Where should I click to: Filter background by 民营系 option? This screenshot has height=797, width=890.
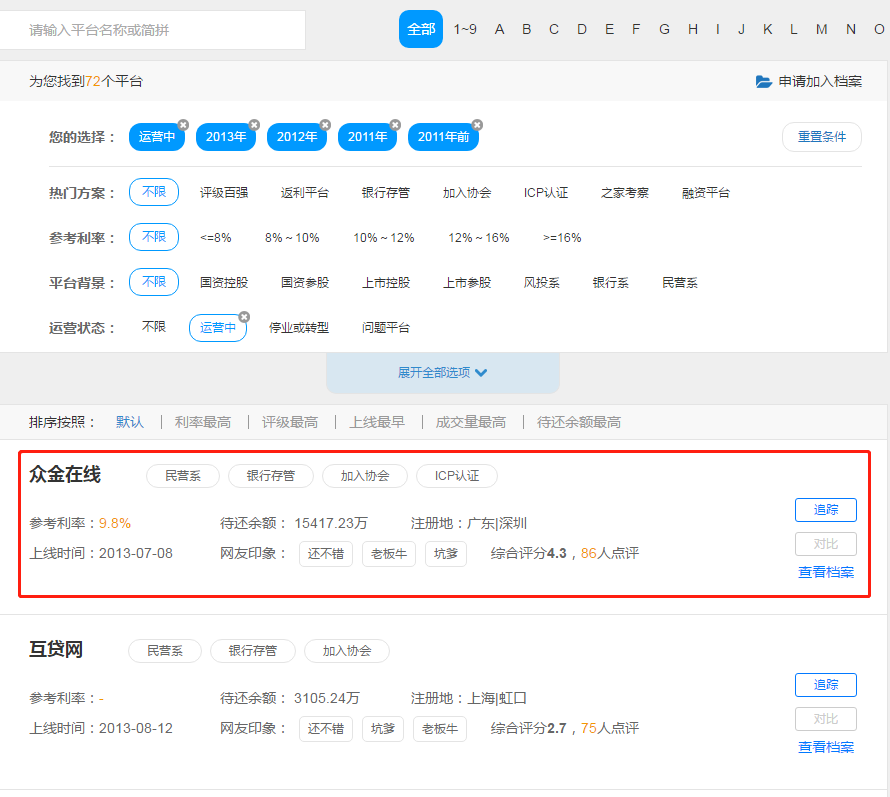point(680,283)
